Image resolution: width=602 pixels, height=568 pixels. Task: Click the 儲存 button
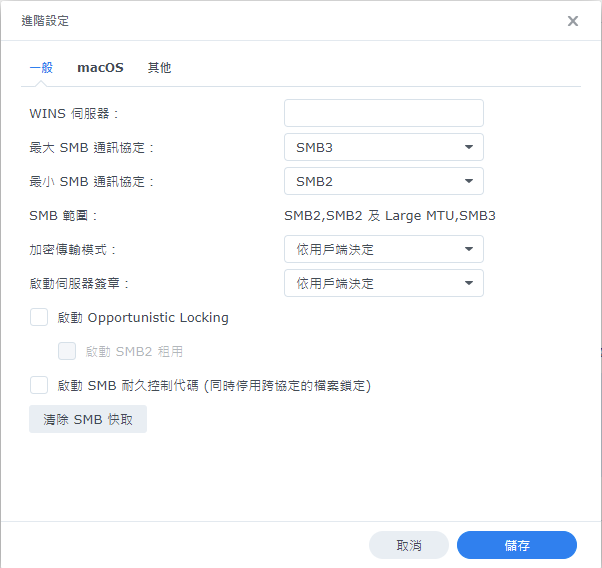[x=517, y=545]
